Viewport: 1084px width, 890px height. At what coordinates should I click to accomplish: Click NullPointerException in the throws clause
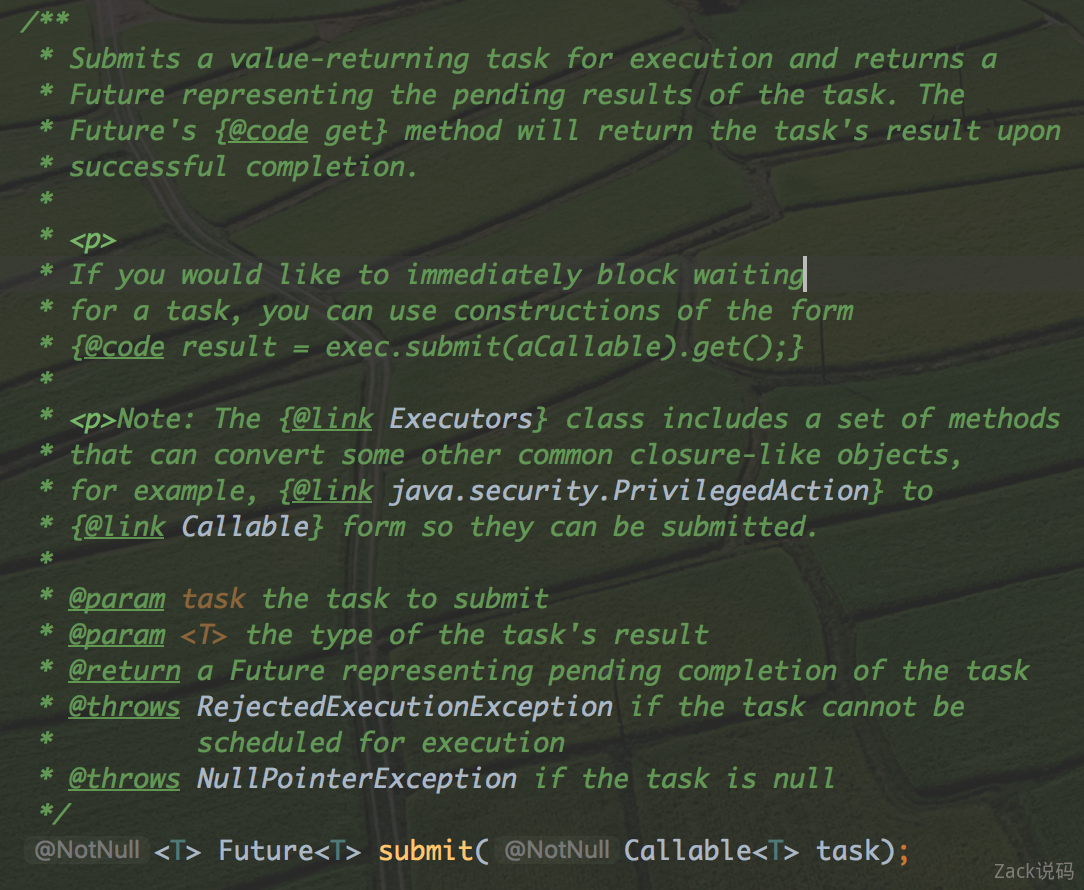[x=357, y=779]
